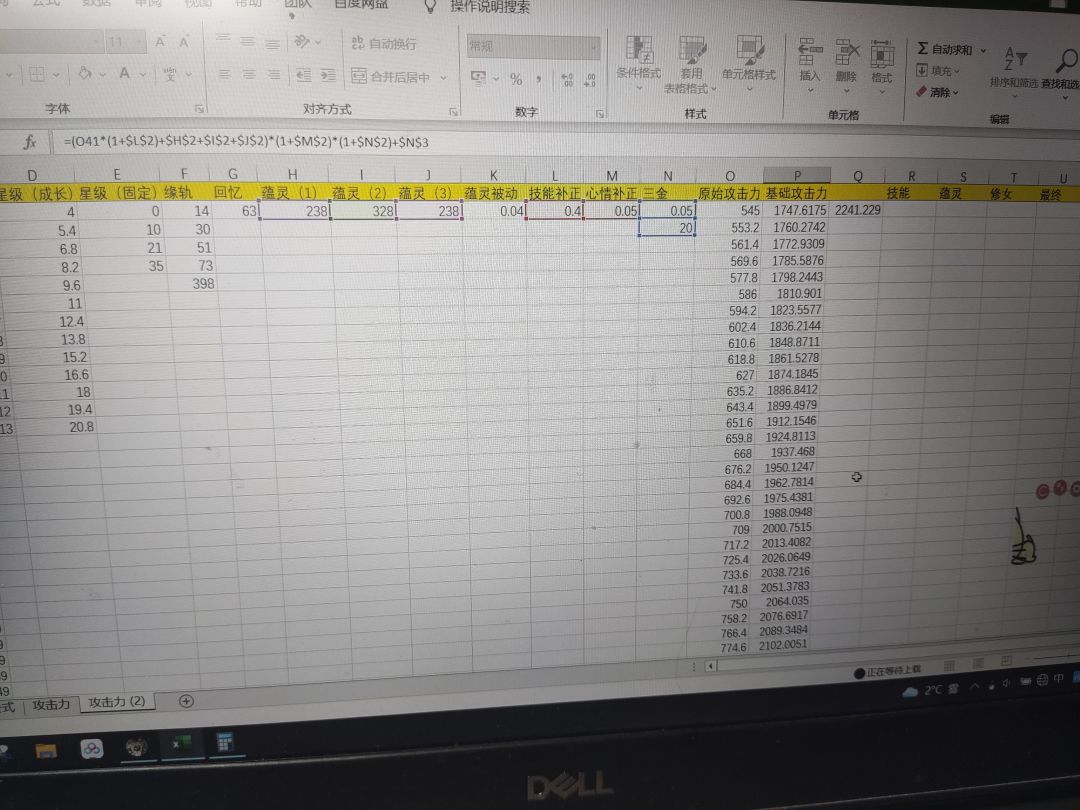Apply comma style format
This screenshot has height=810, width=1080.
pos(539,80)
